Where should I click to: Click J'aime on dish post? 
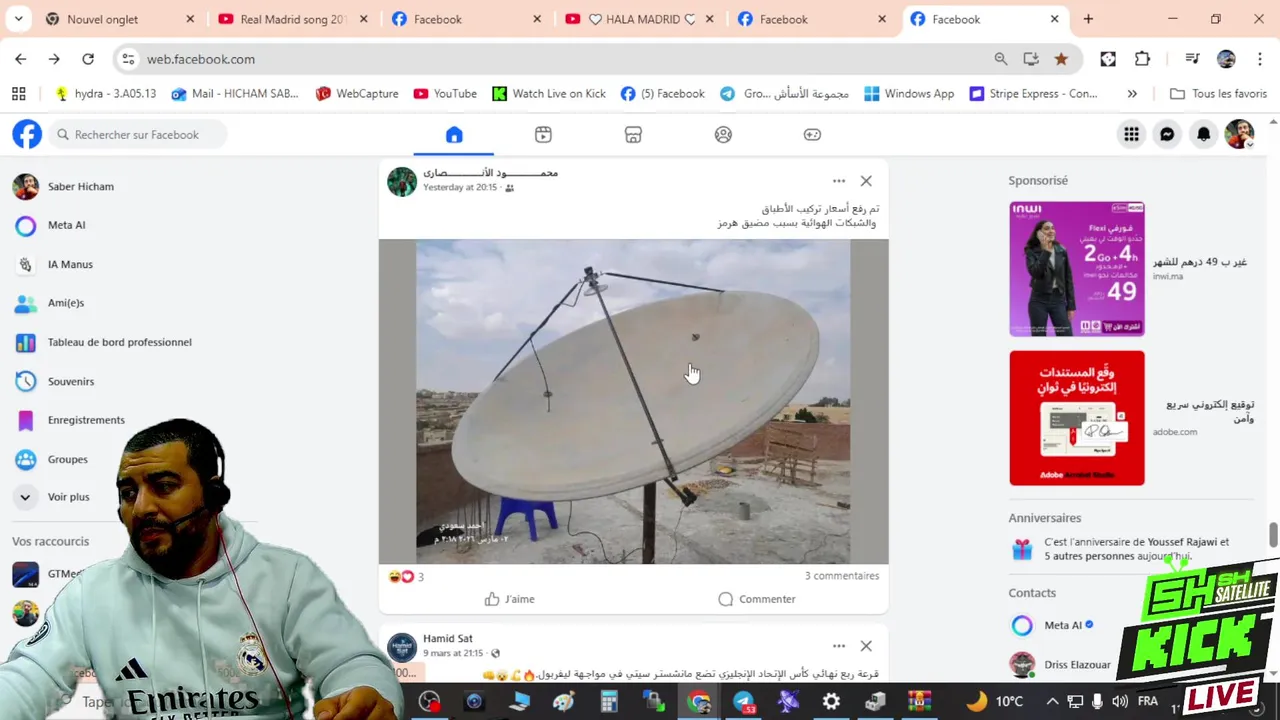tap(510, 599)
